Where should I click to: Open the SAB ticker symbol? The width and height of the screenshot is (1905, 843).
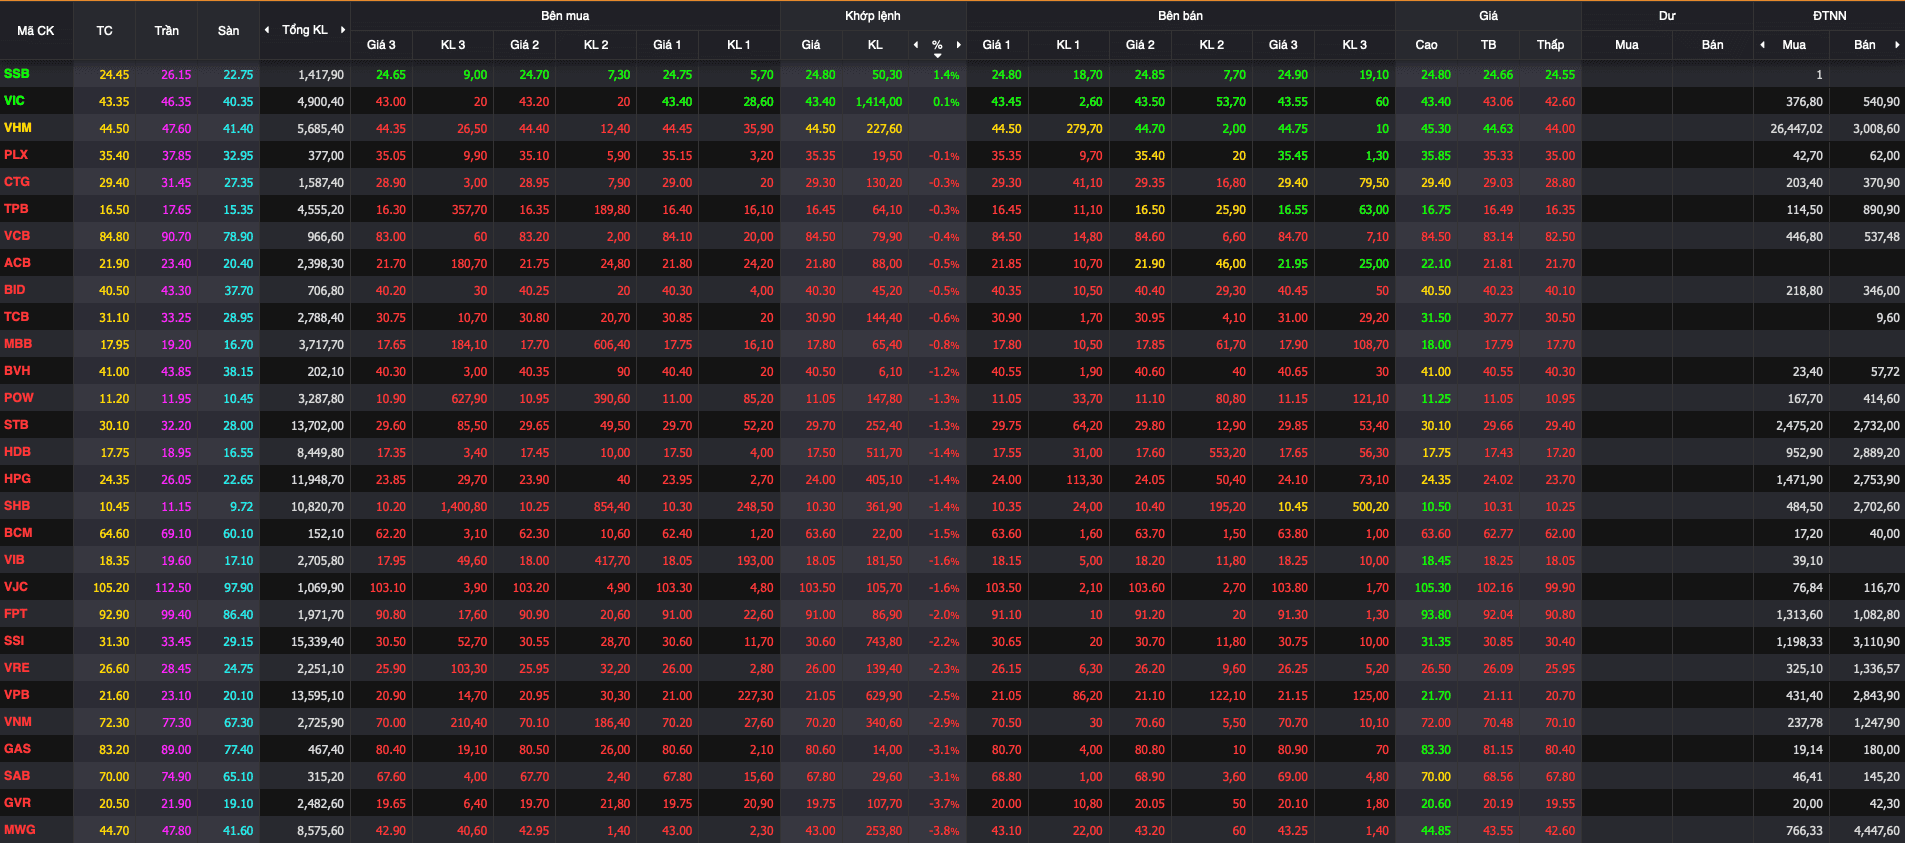[x=17, y=776]
